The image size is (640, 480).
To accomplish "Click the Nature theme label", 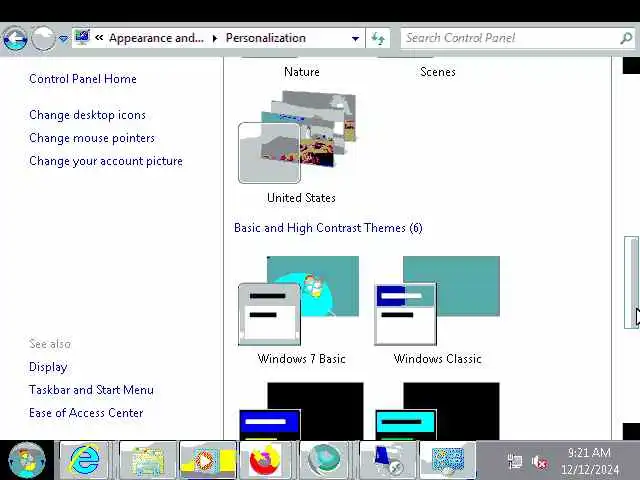I will 302,72.
